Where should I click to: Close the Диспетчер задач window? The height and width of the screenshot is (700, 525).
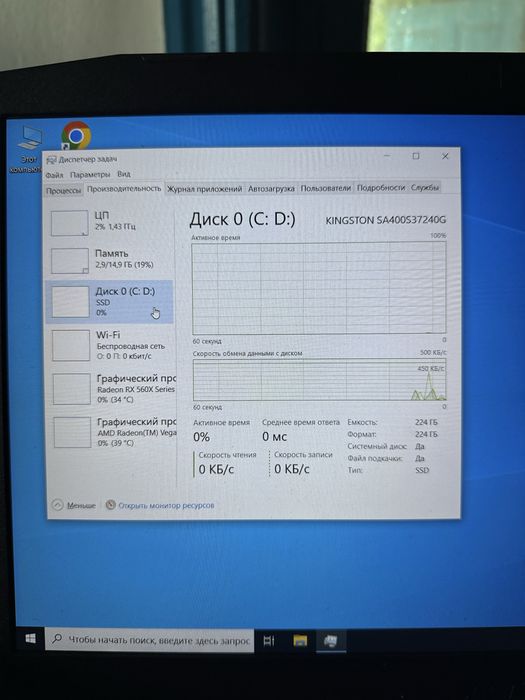pos(445,156)
